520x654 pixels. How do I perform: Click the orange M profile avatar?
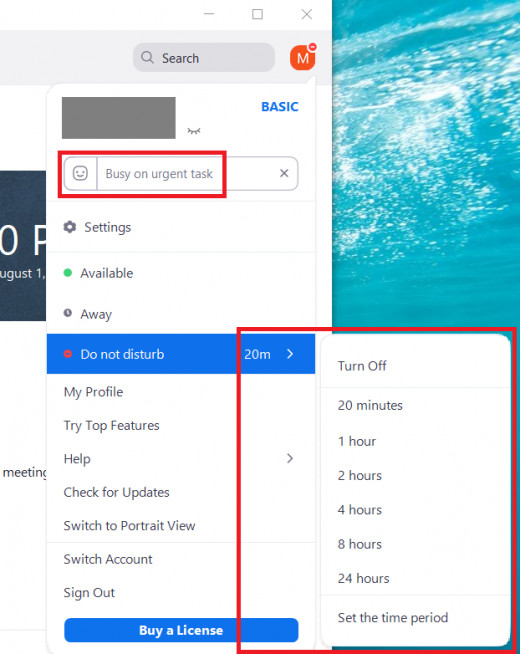tap(302, 58)
